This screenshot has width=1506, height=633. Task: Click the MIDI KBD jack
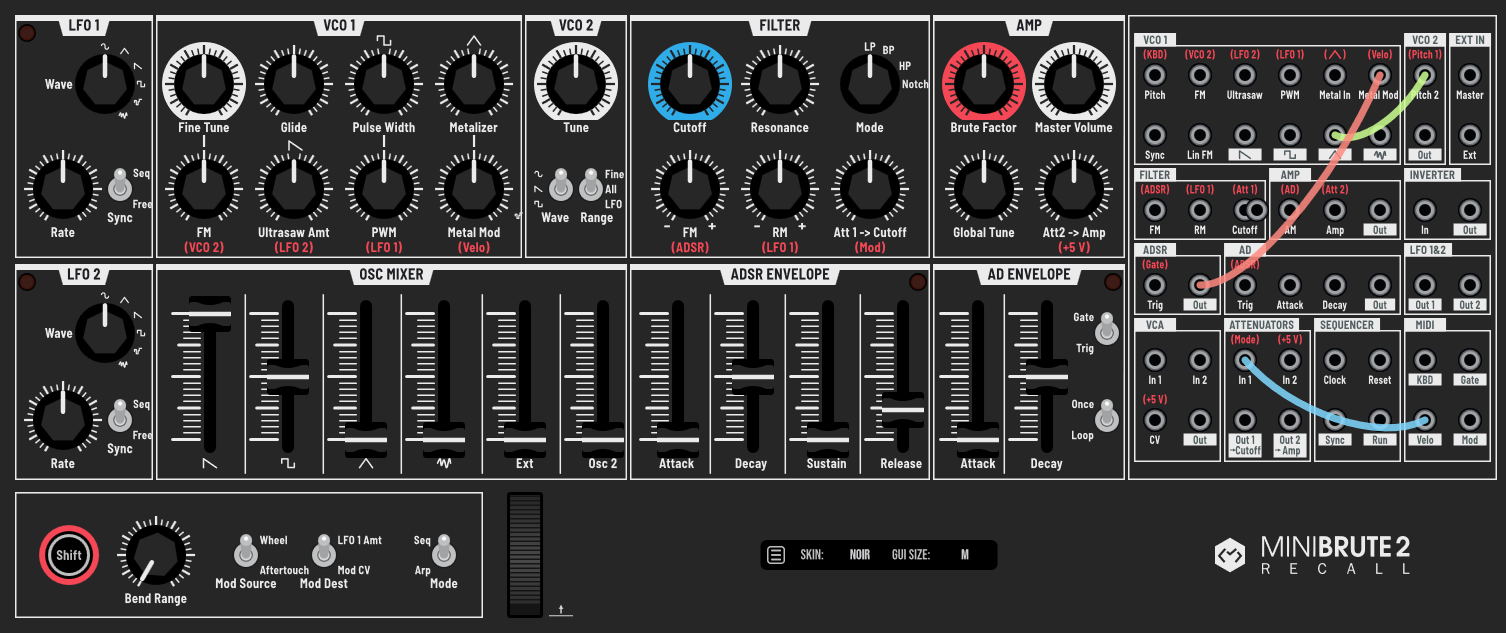(x=1424, y=360)
